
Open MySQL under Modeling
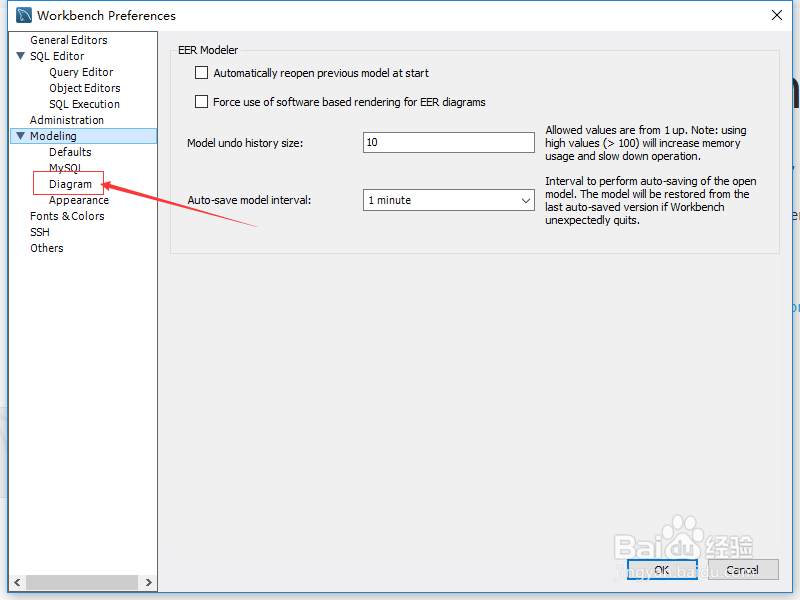pyautogui.click(x=65, y=167)
